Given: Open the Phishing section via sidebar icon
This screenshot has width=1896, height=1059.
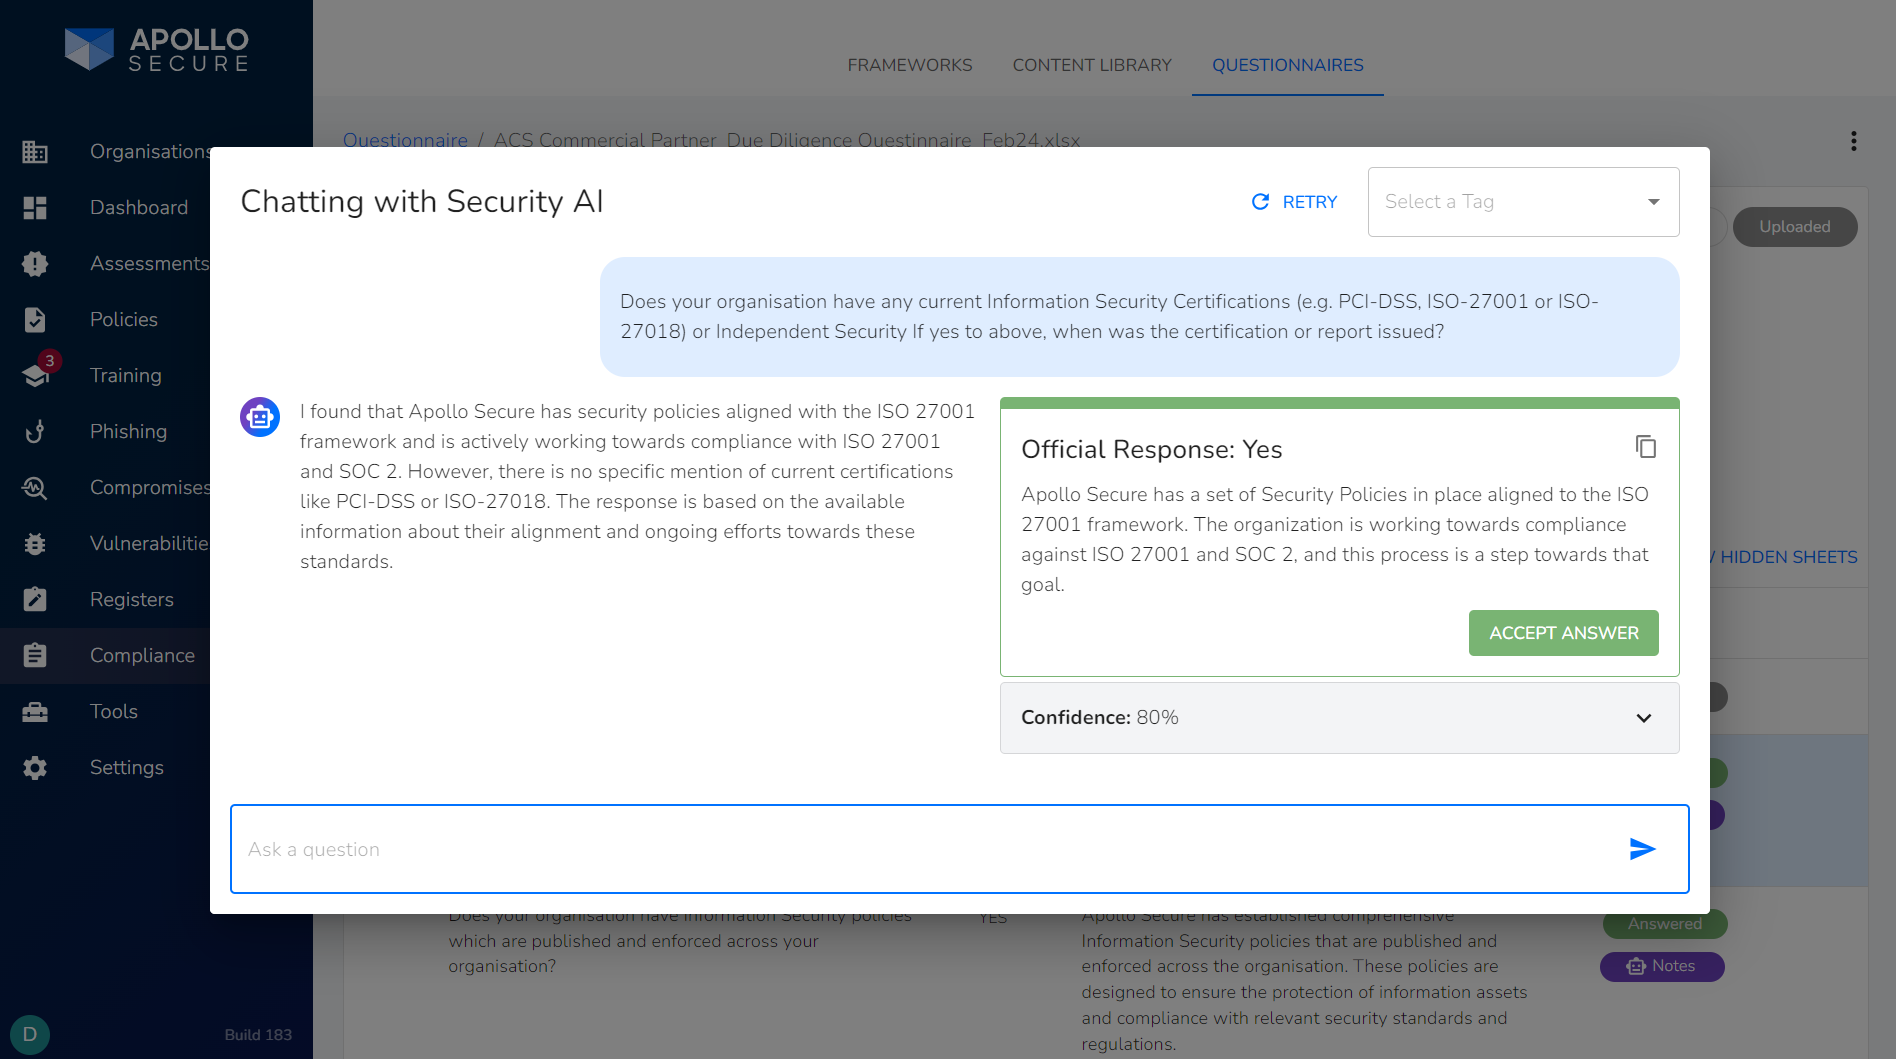Looking at the screenshot, I should (35, 431).
